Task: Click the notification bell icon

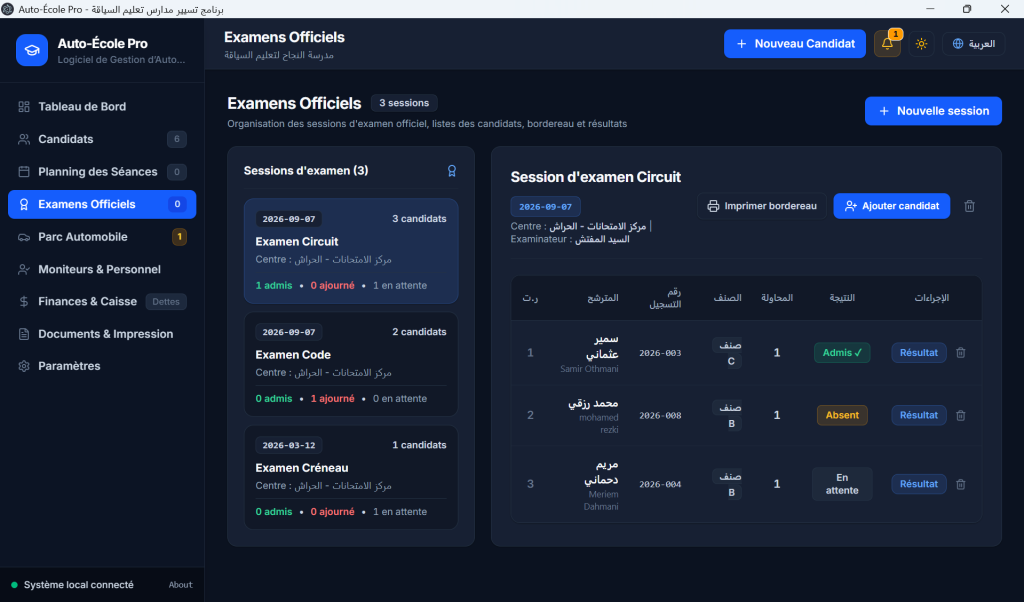Action: pyautogui.click(x=887, y=44)
